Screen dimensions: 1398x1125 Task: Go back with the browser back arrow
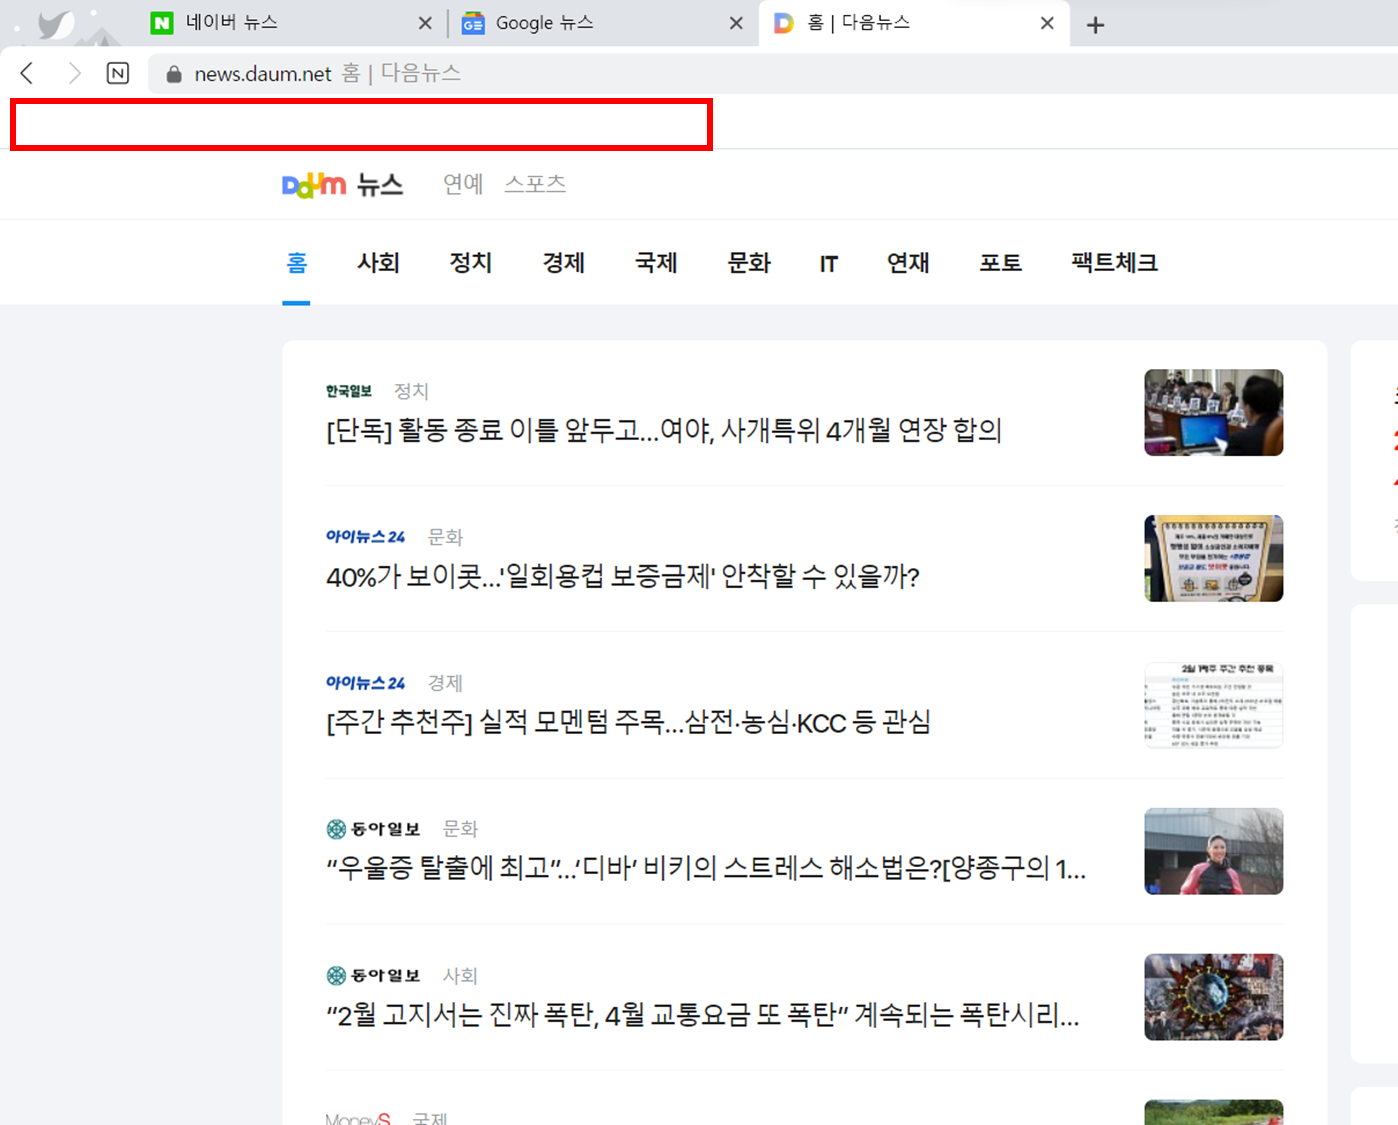click(28, 73)
